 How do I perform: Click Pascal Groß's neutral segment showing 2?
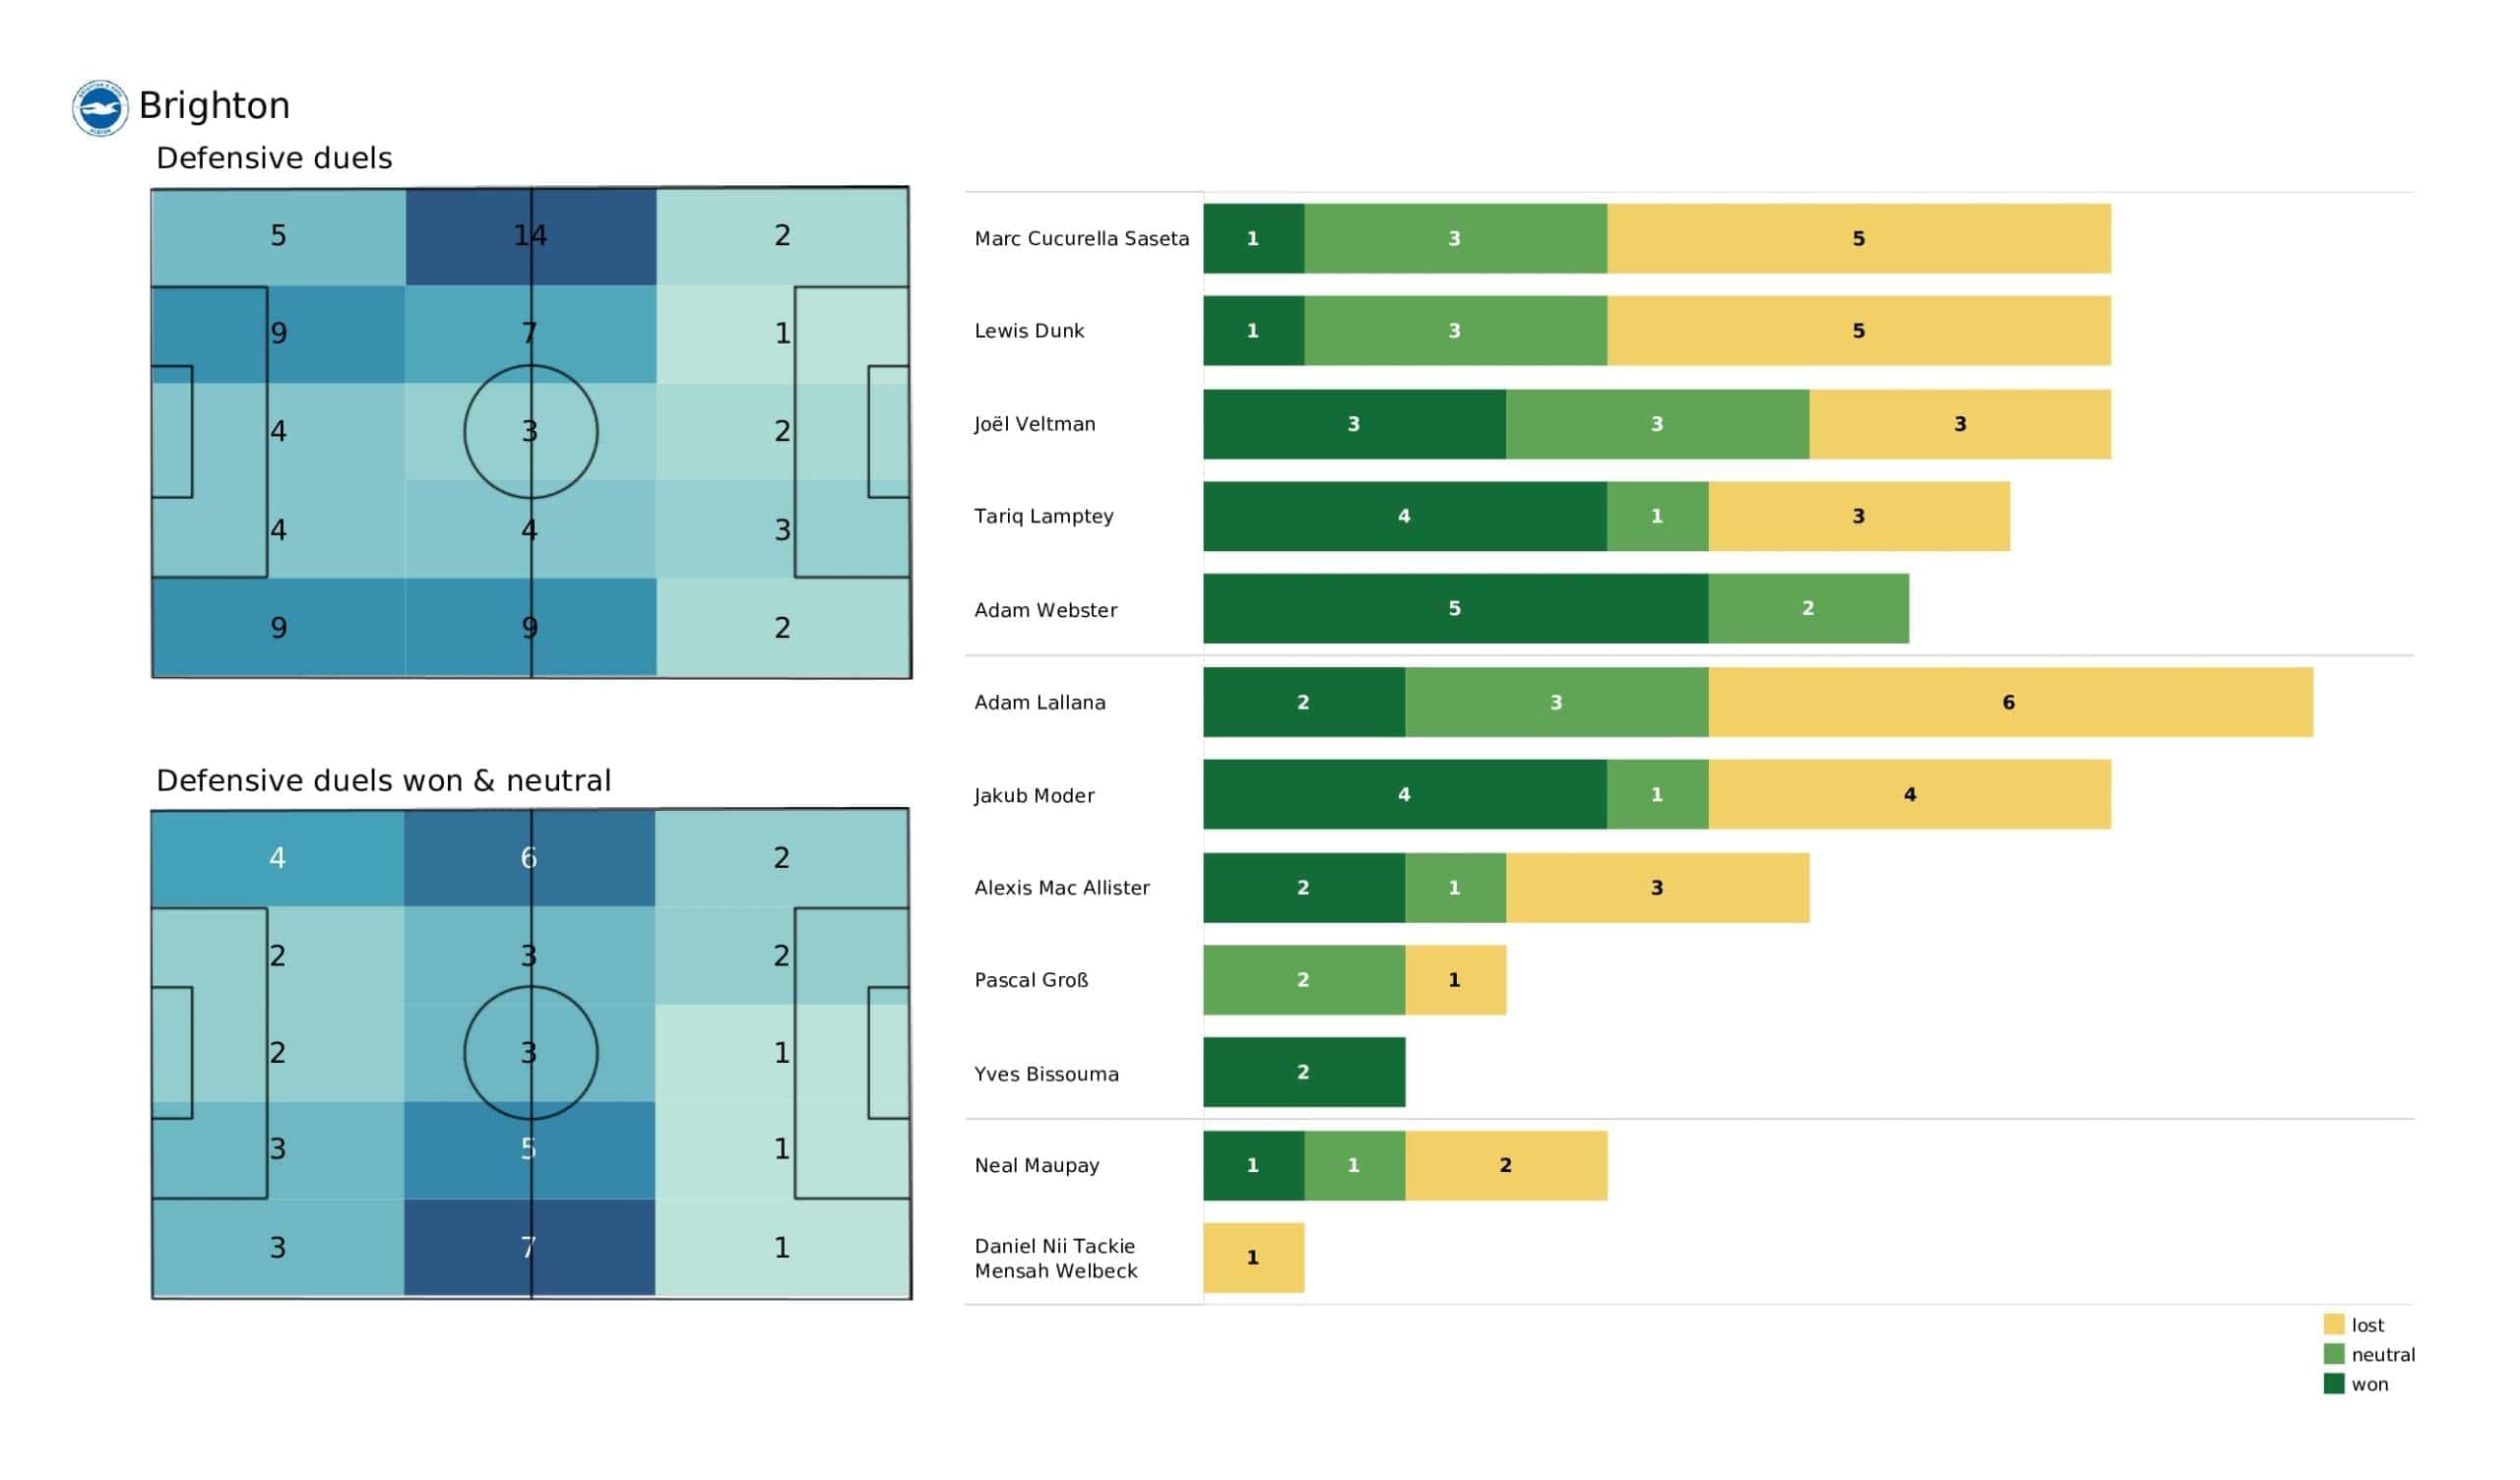[x=1303, y=980]
